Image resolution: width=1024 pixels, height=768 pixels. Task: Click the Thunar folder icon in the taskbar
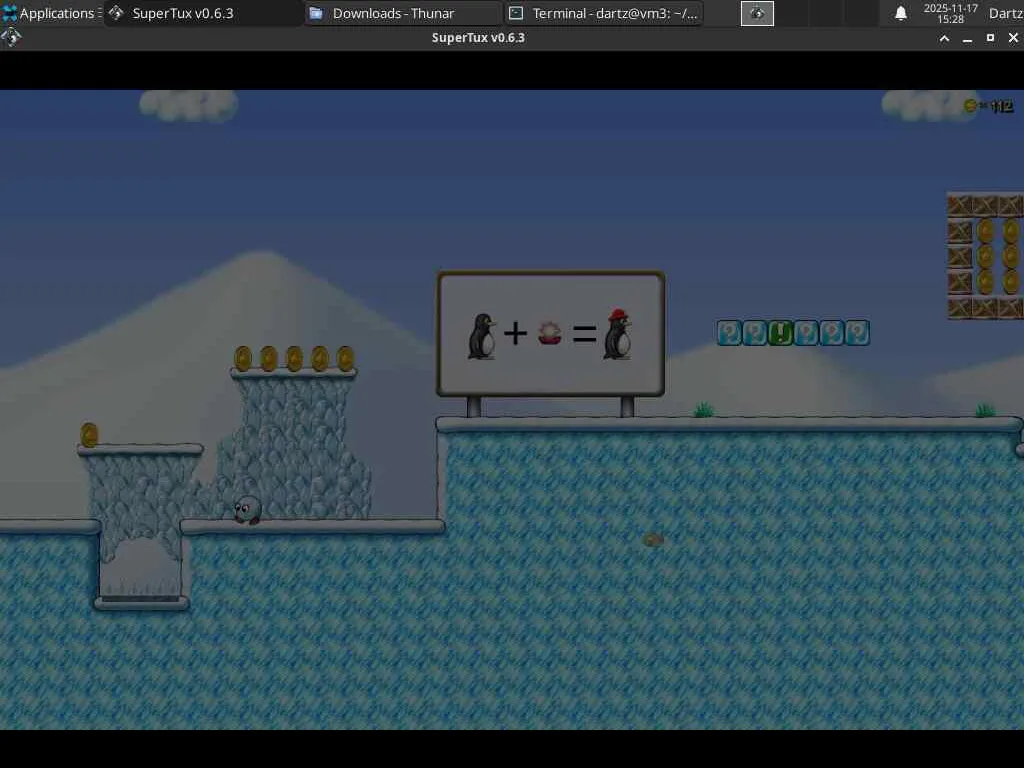(x=316, y=13)
